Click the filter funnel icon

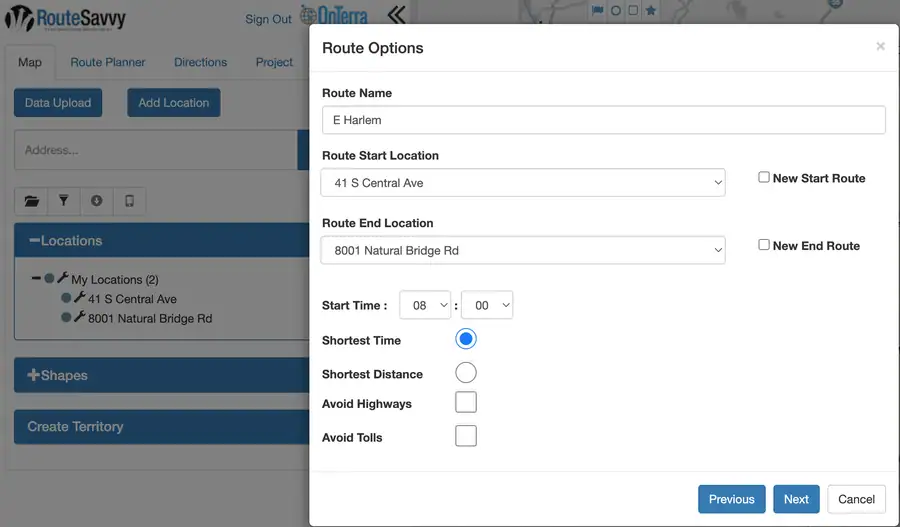click(64, 201)
